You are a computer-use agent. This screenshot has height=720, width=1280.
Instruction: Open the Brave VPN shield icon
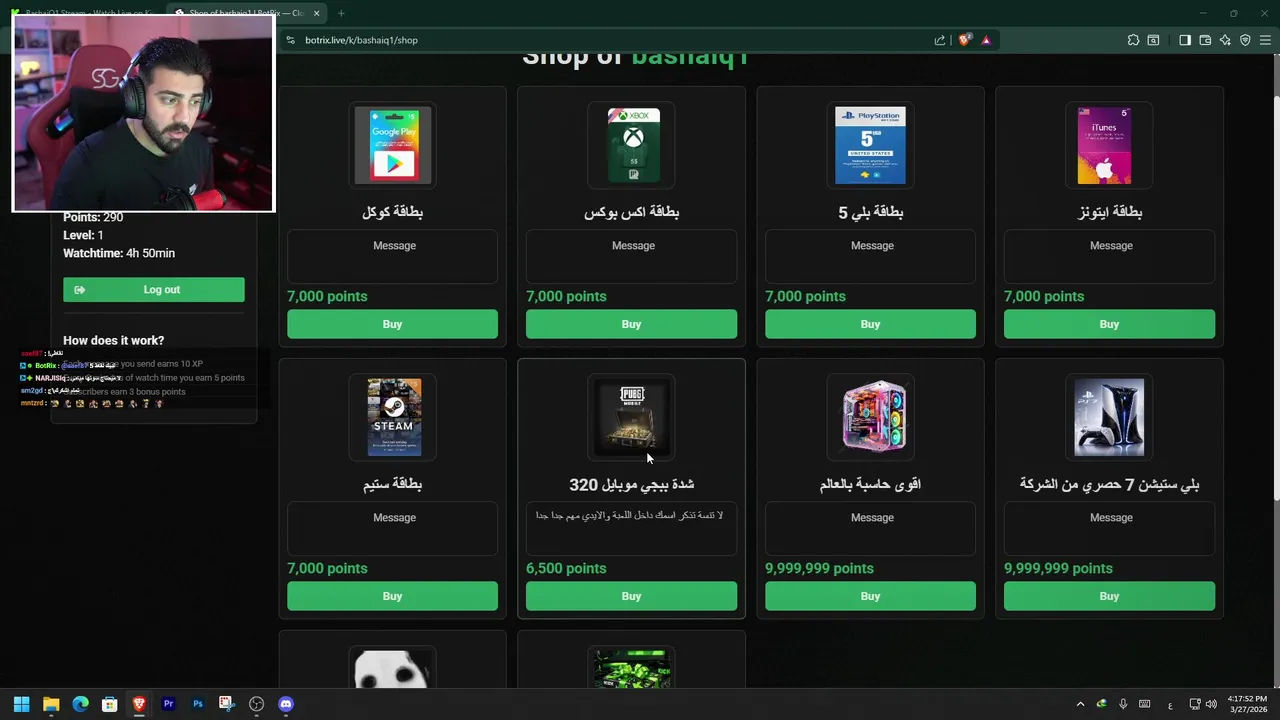click(x=1245, y=40)
